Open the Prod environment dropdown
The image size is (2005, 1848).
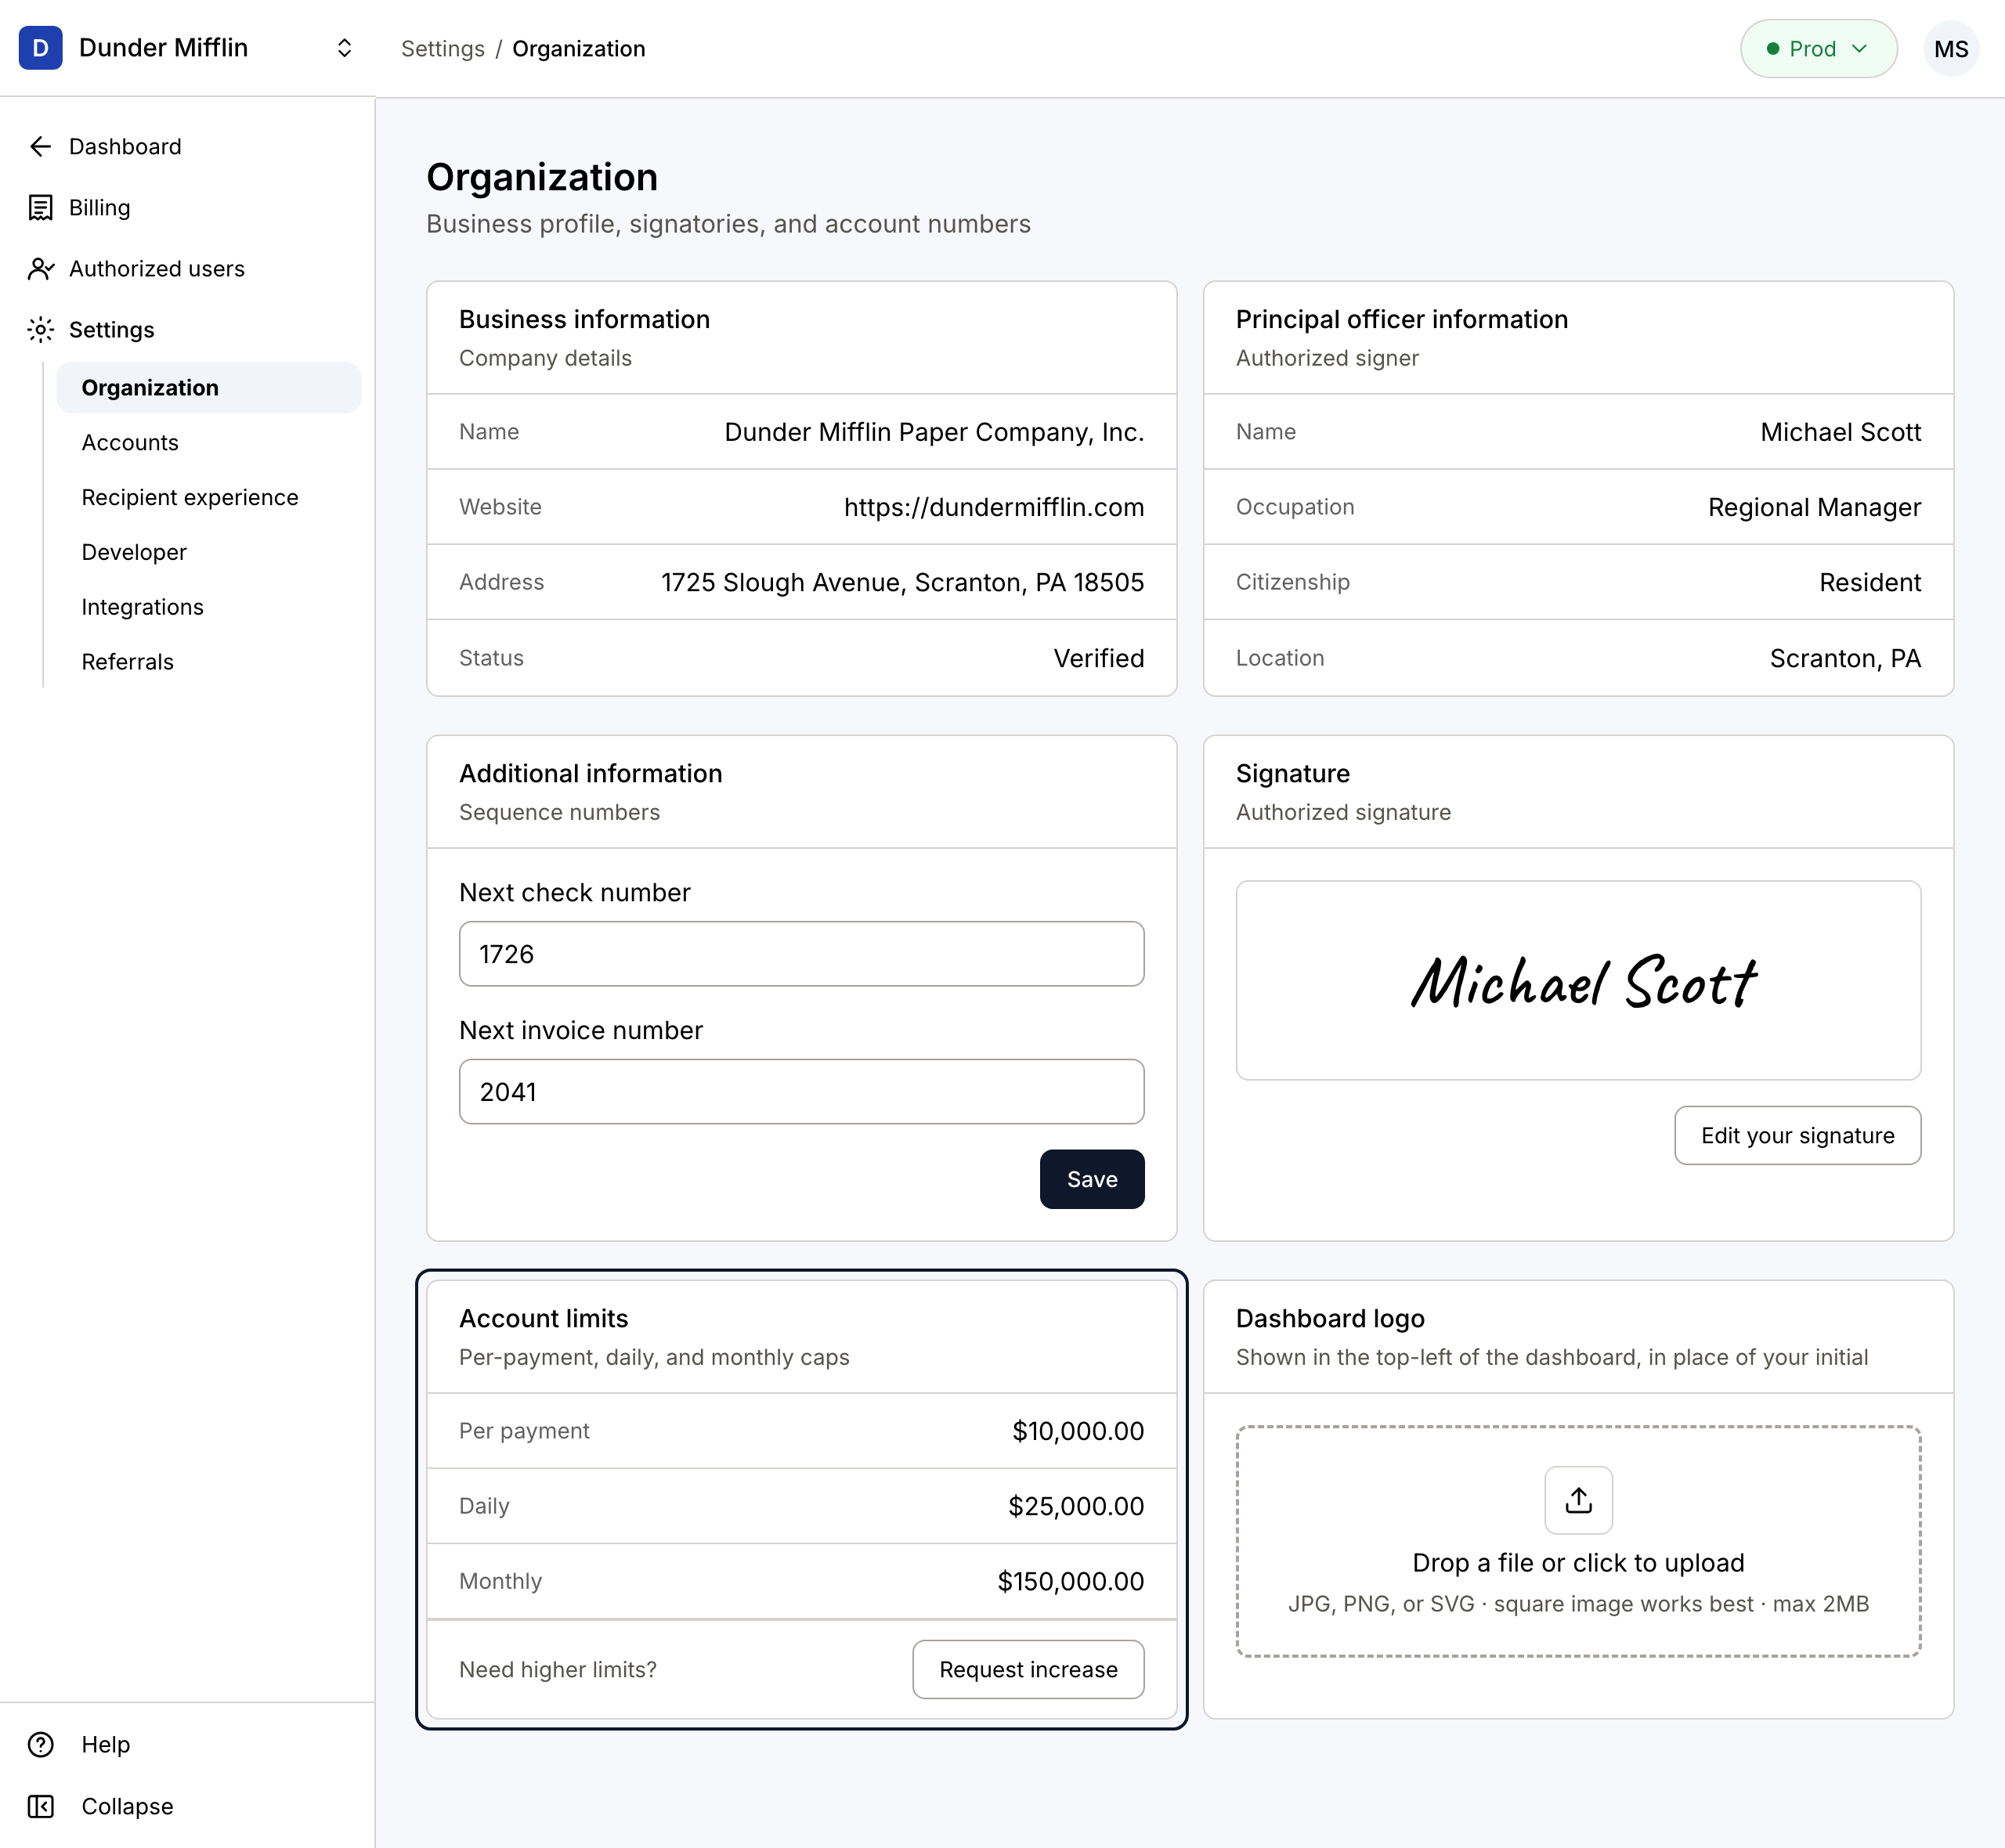pos(1818,49)
